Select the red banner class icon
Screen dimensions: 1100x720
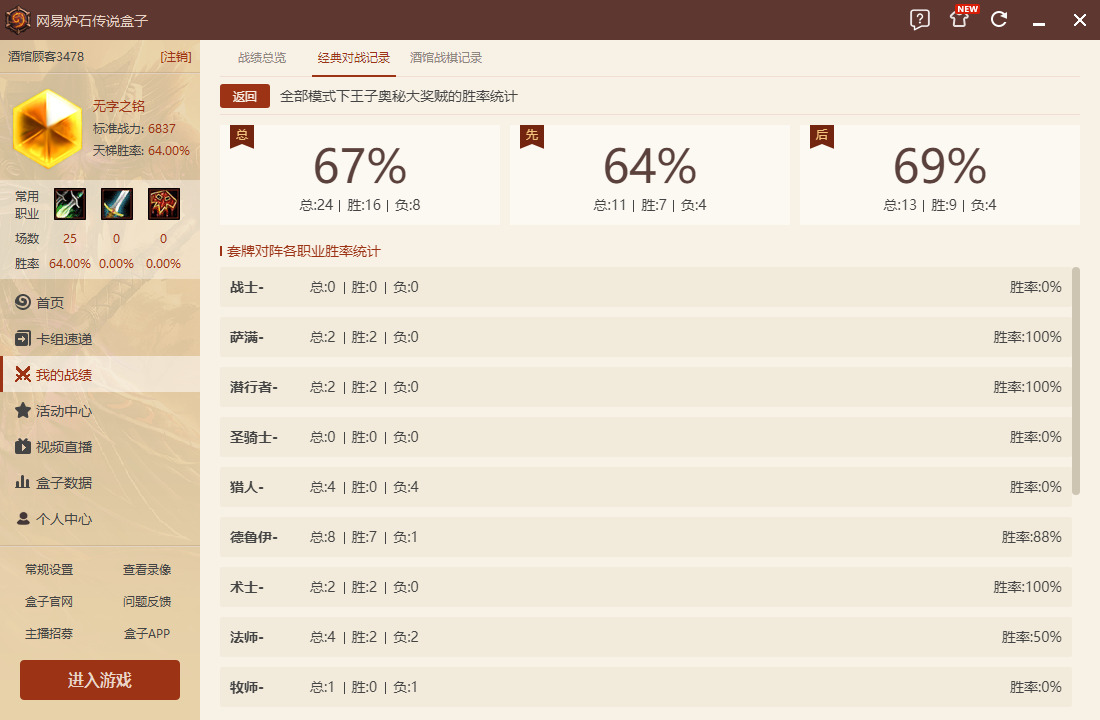tap(163, 203)
